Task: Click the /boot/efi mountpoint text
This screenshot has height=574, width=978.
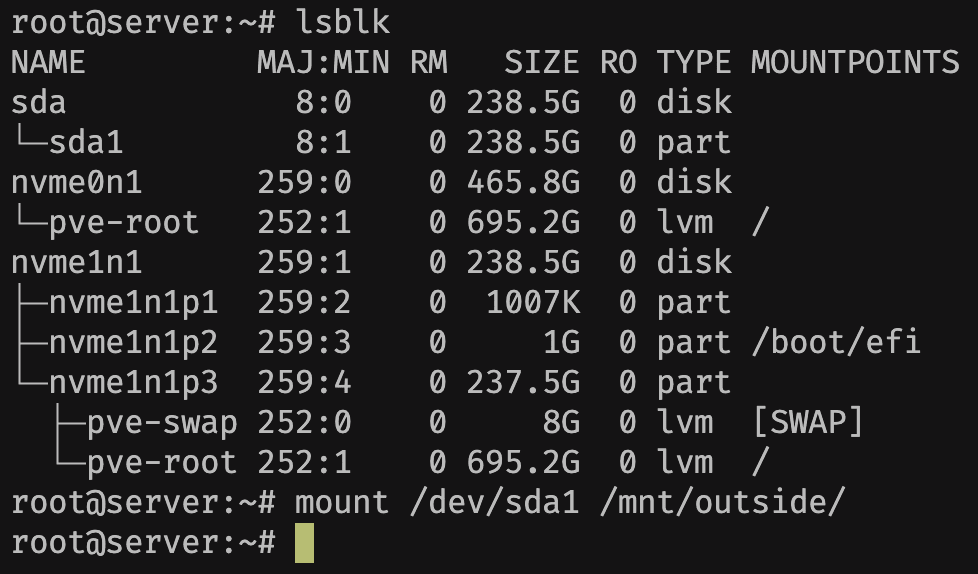Action: (x=836, y=342)
